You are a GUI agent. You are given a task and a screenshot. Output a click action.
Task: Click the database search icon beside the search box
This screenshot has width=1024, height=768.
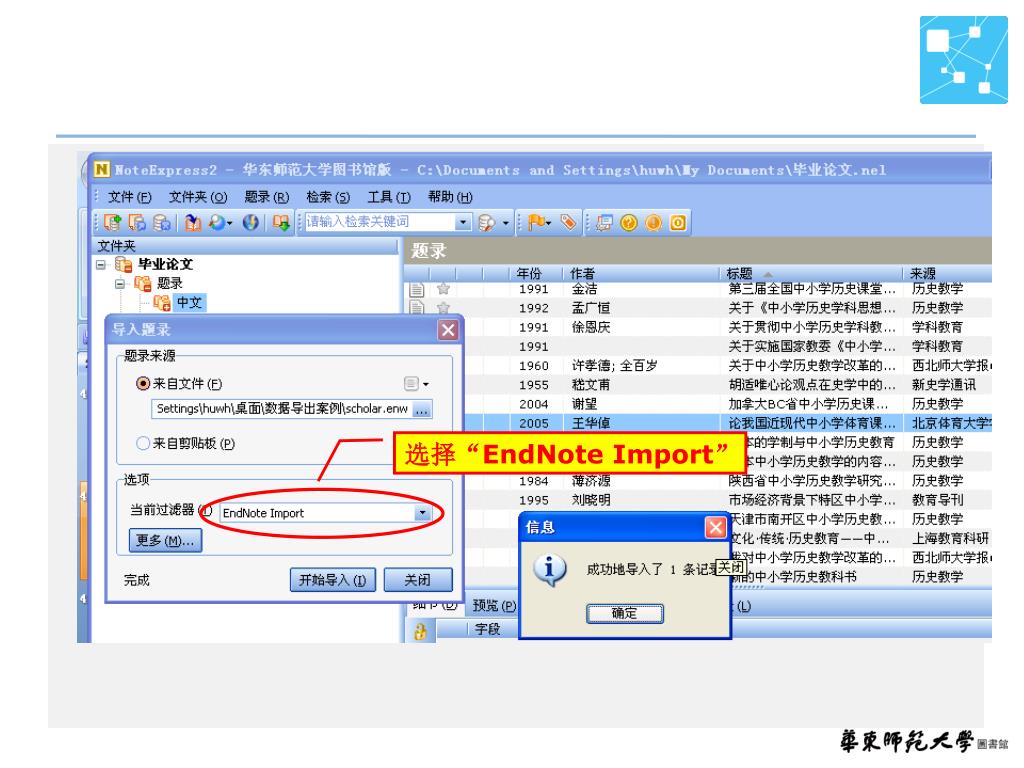point(487,223)
